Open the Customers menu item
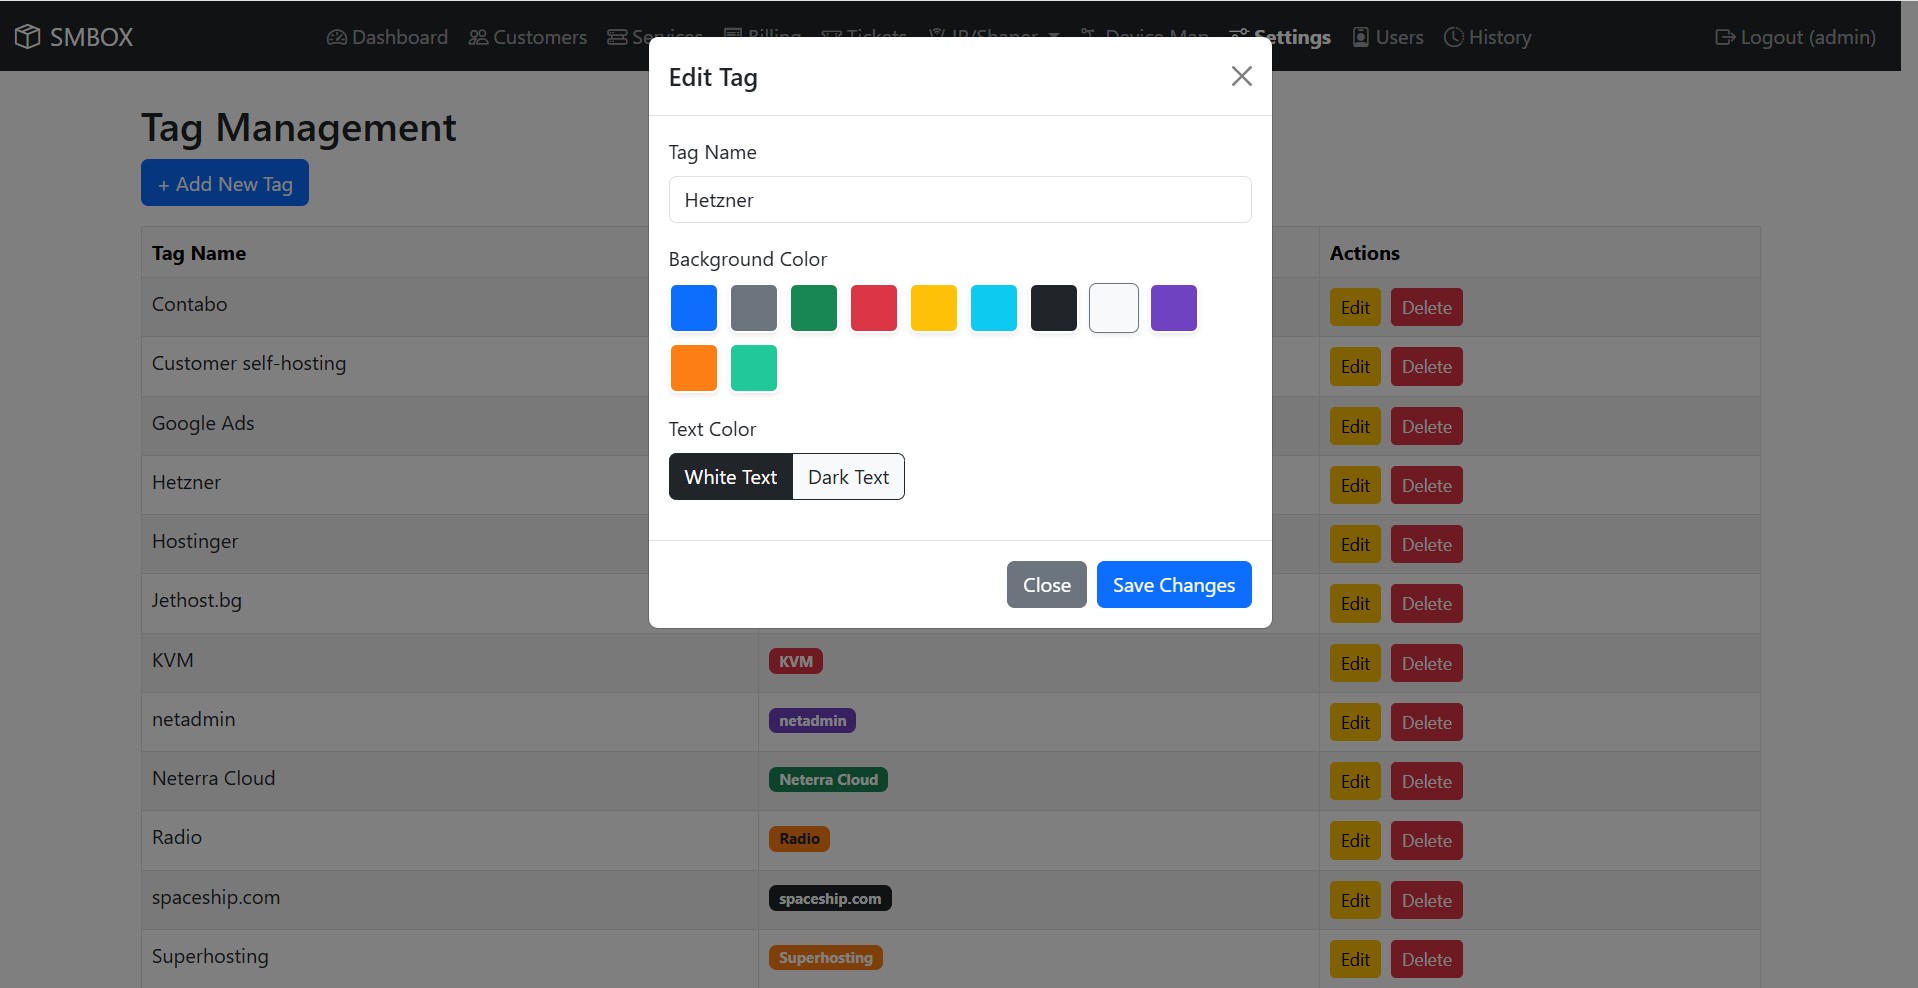 coord(527,37)
